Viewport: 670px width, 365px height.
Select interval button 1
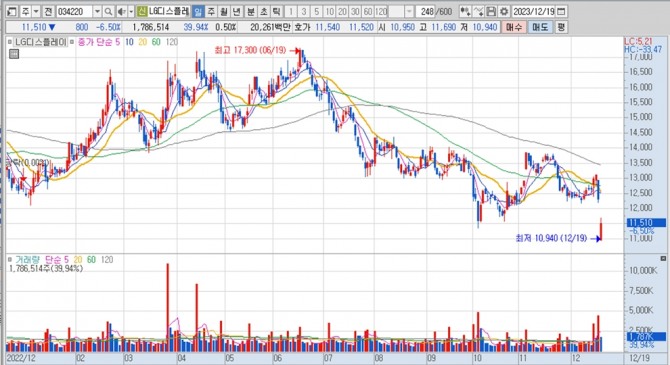click(291, 12)
